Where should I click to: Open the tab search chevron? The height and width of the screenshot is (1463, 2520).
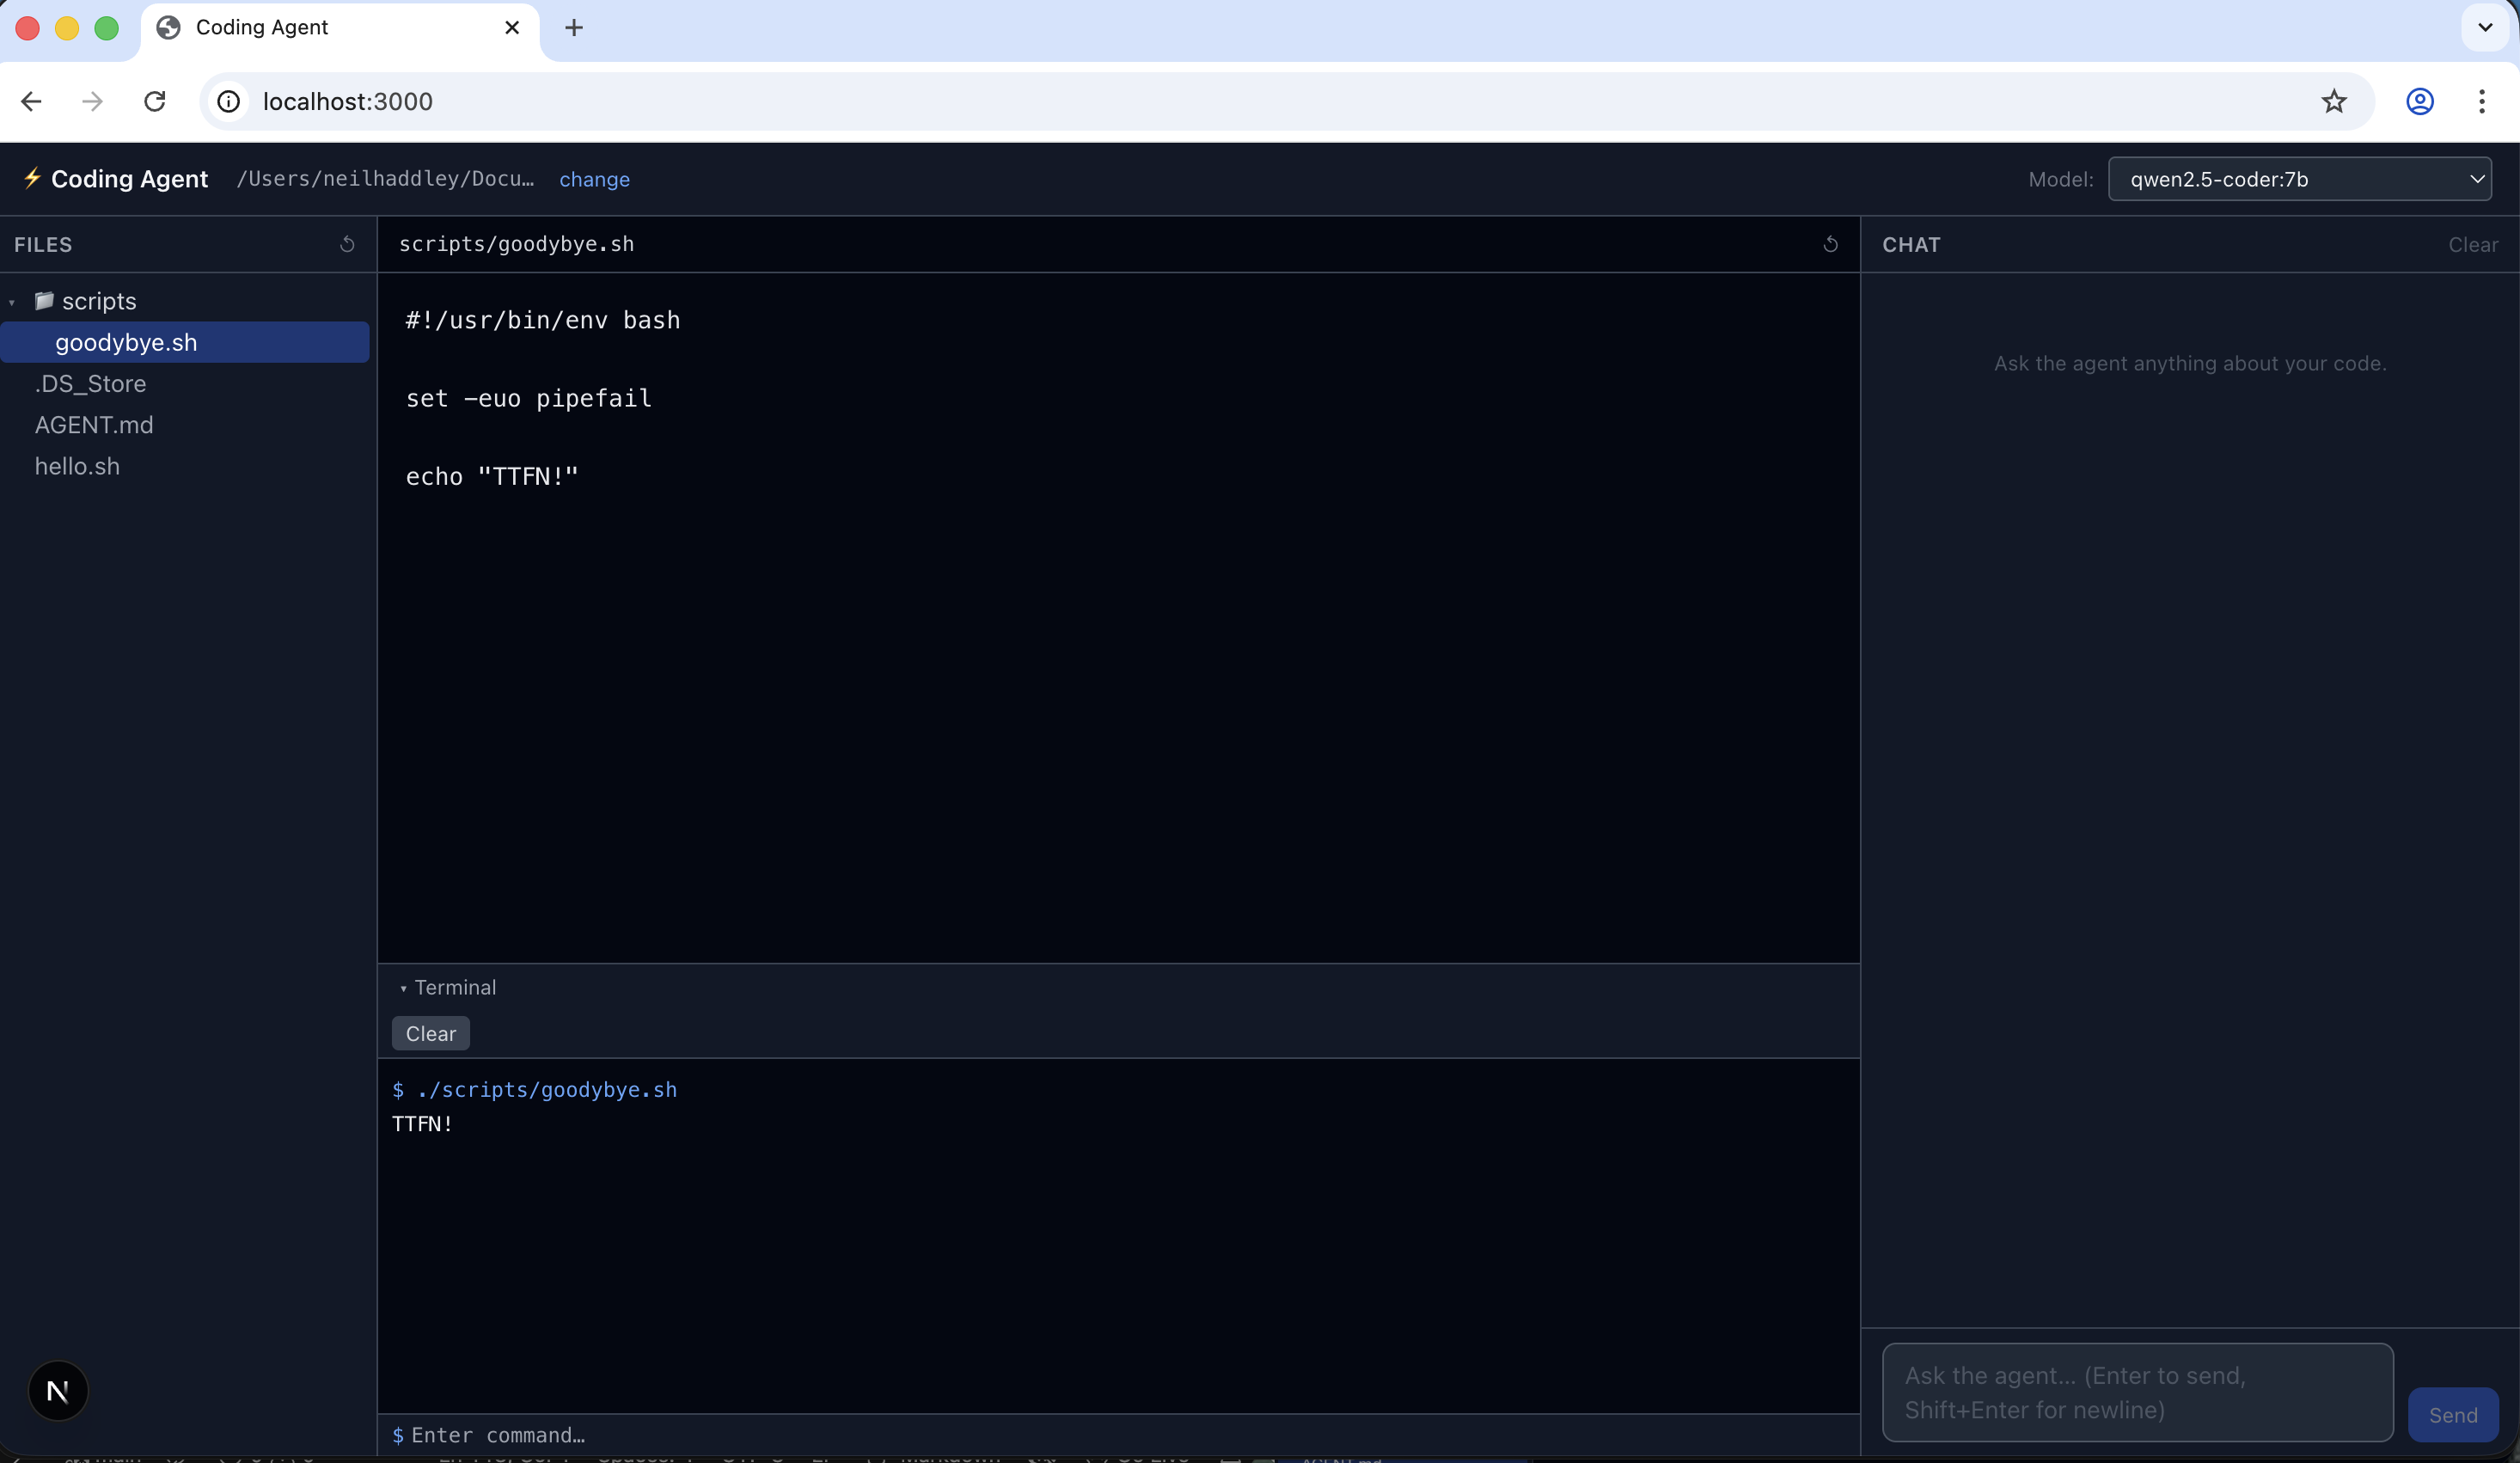2483,27
